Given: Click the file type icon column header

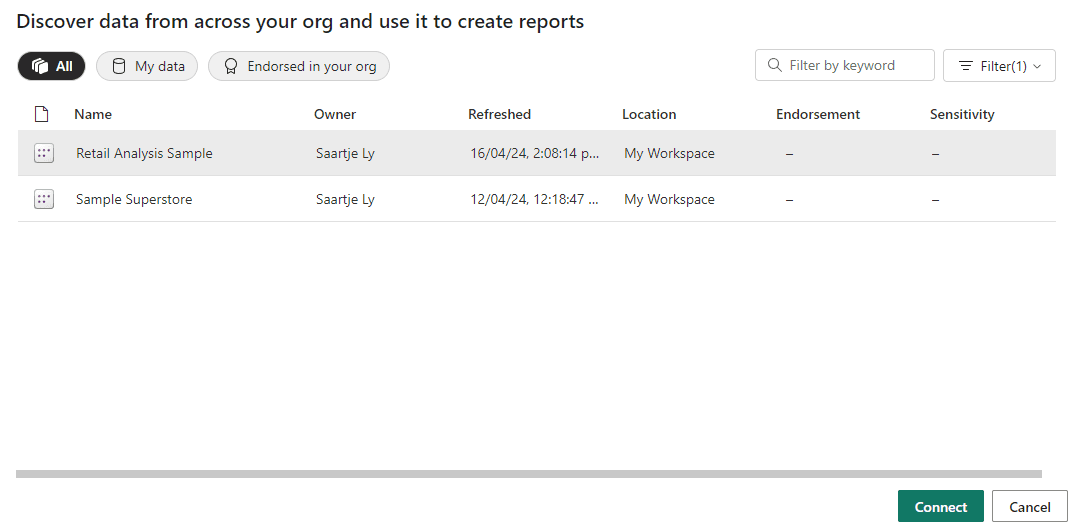Looking at the screenshot, I should pos(42,114).
